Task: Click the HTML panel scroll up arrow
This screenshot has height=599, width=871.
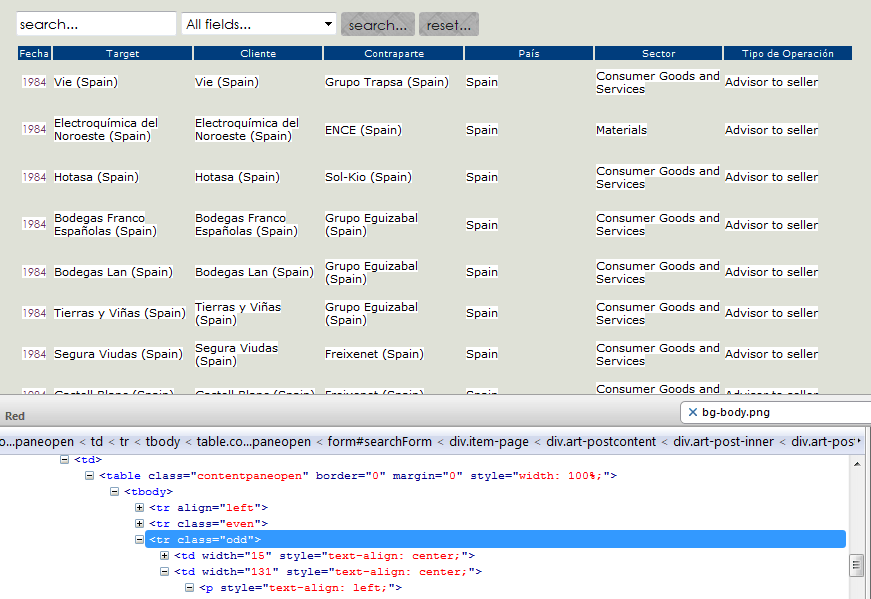Action: 857,464
